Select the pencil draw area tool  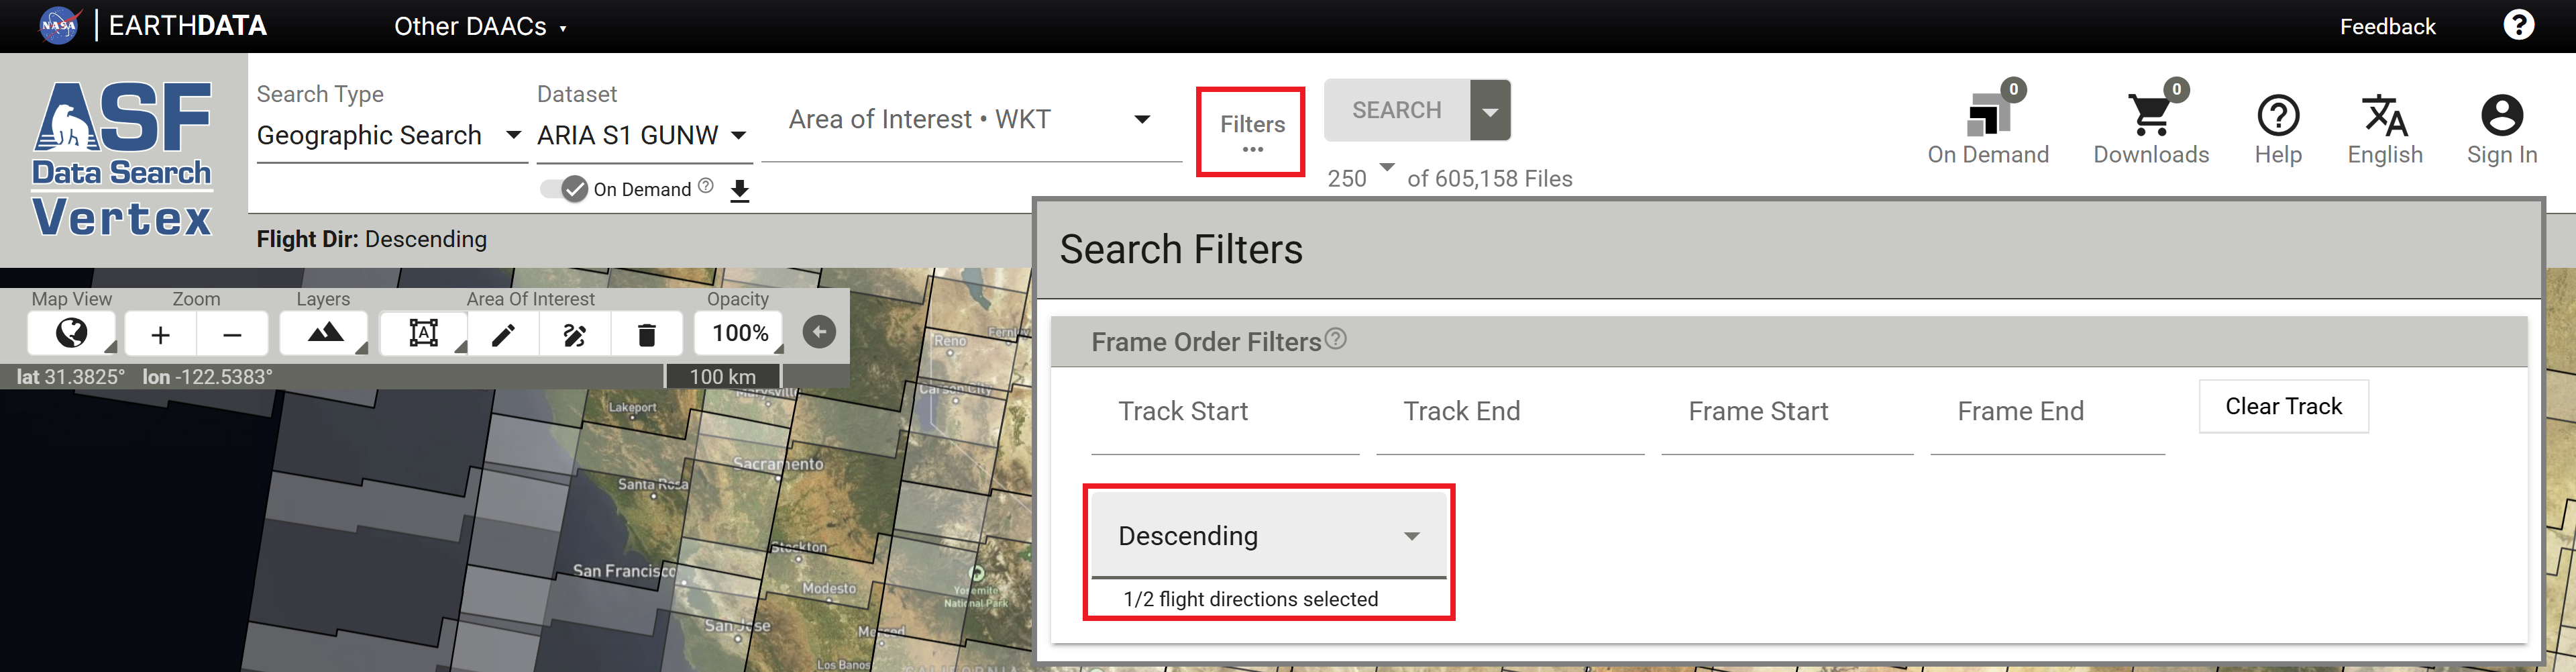click(x=503, y=334)
